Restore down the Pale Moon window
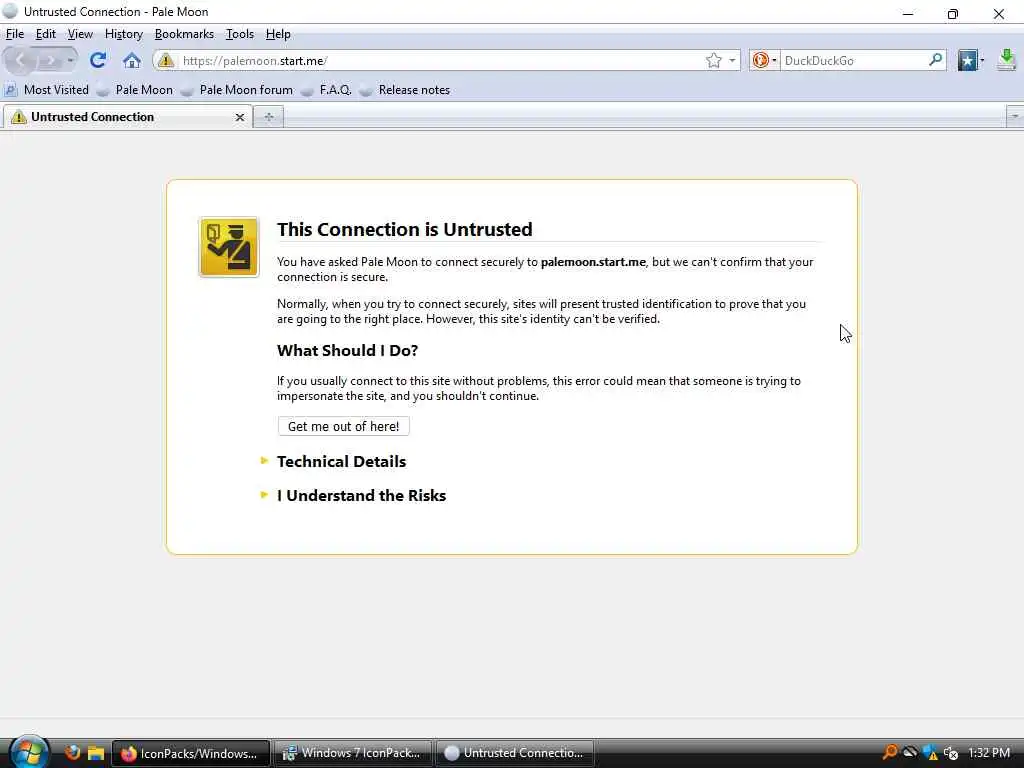 point(953,13)
